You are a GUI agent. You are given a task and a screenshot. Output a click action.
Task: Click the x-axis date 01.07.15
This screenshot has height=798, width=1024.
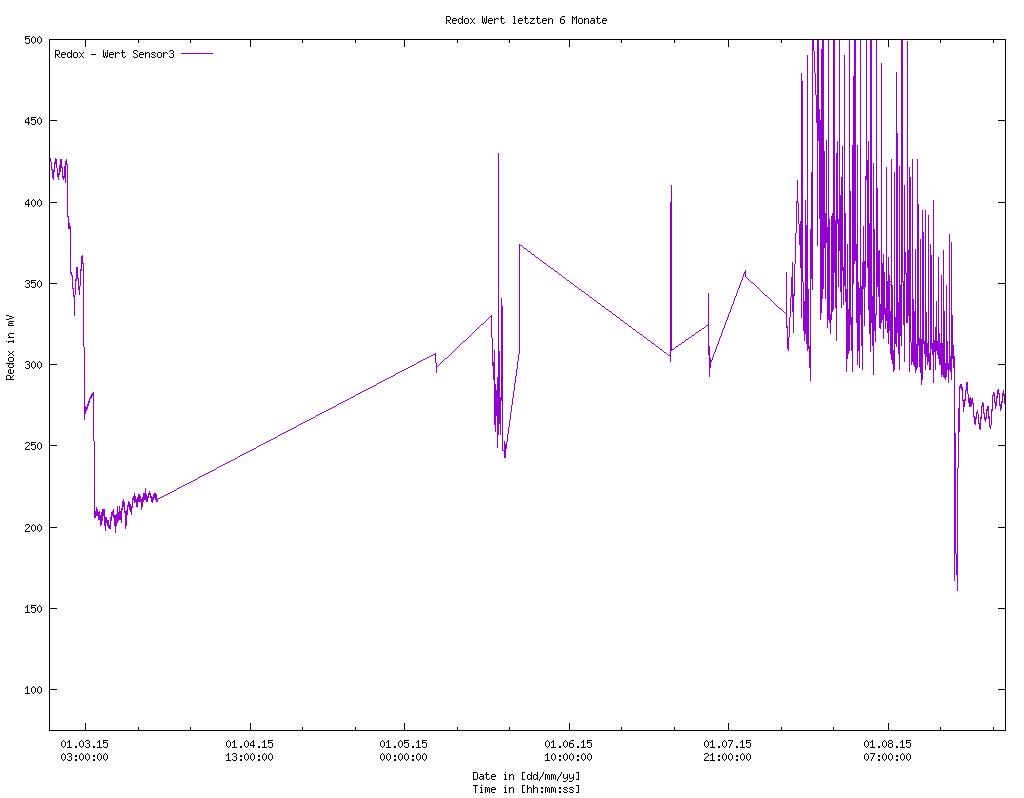(728, 744)
